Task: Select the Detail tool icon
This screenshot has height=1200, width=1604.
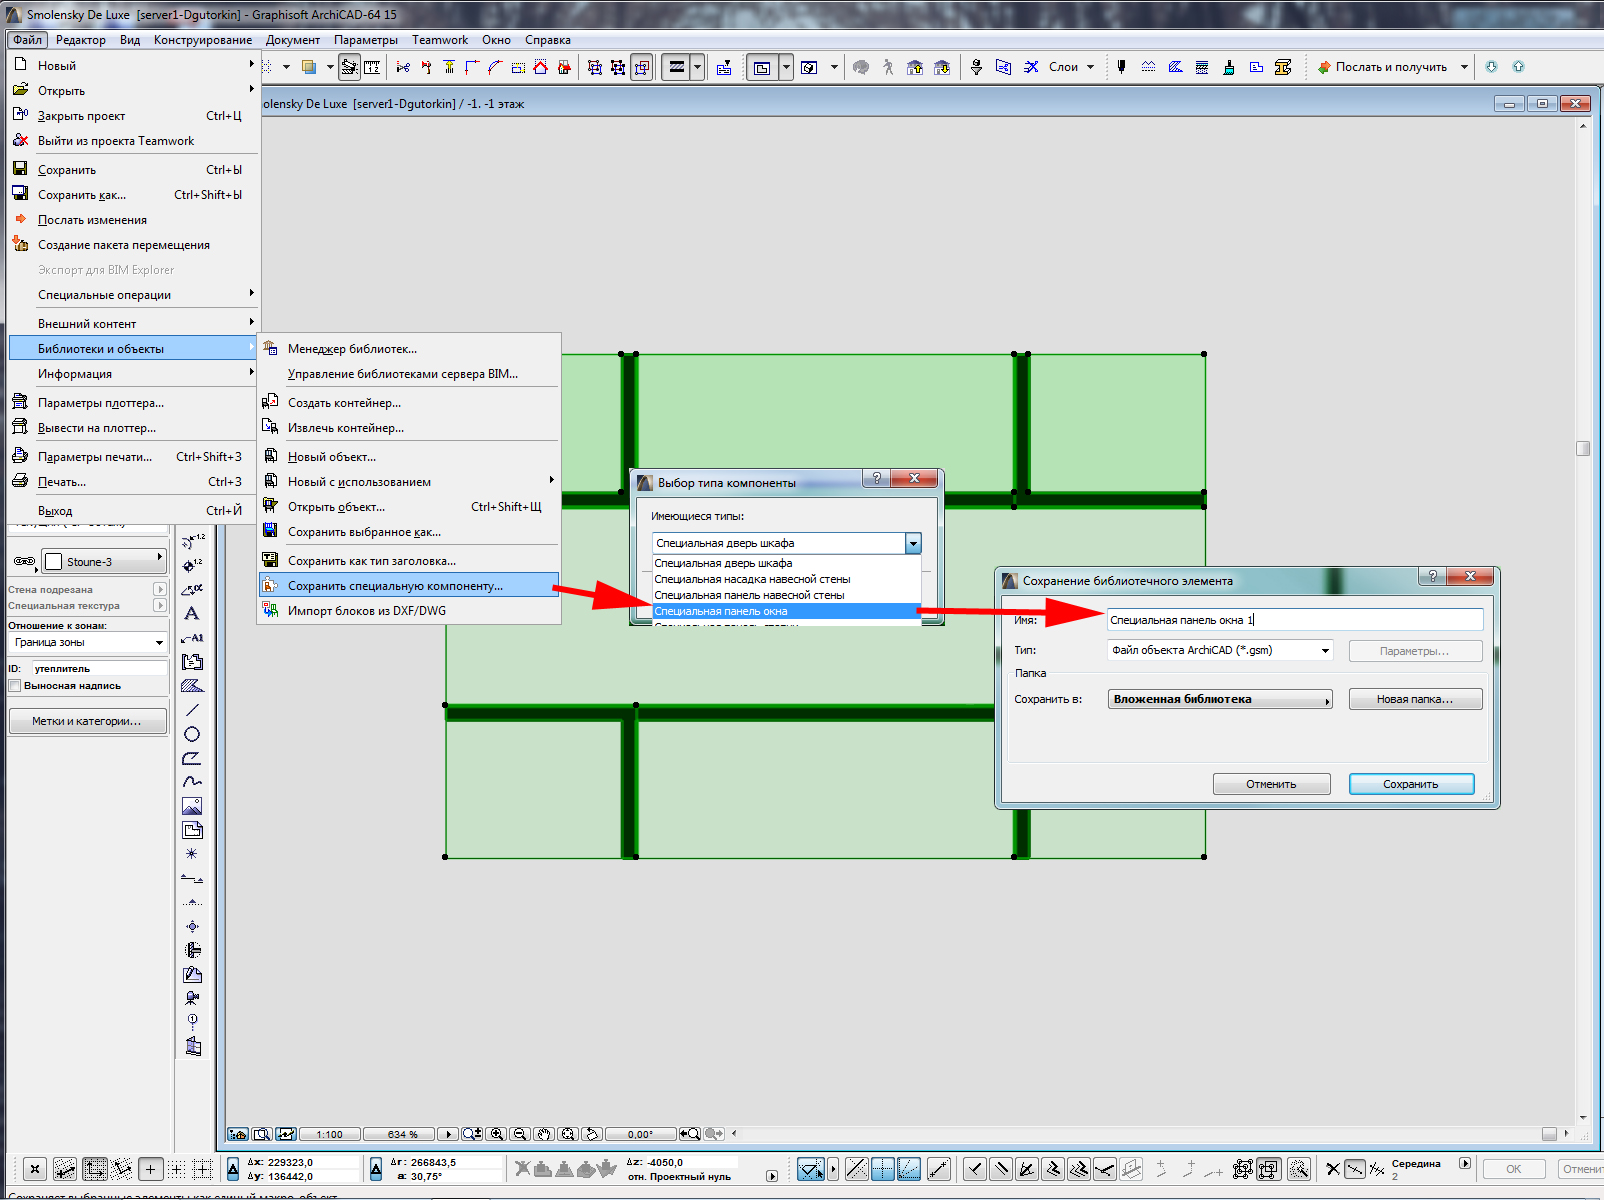Action: point(192,950)
